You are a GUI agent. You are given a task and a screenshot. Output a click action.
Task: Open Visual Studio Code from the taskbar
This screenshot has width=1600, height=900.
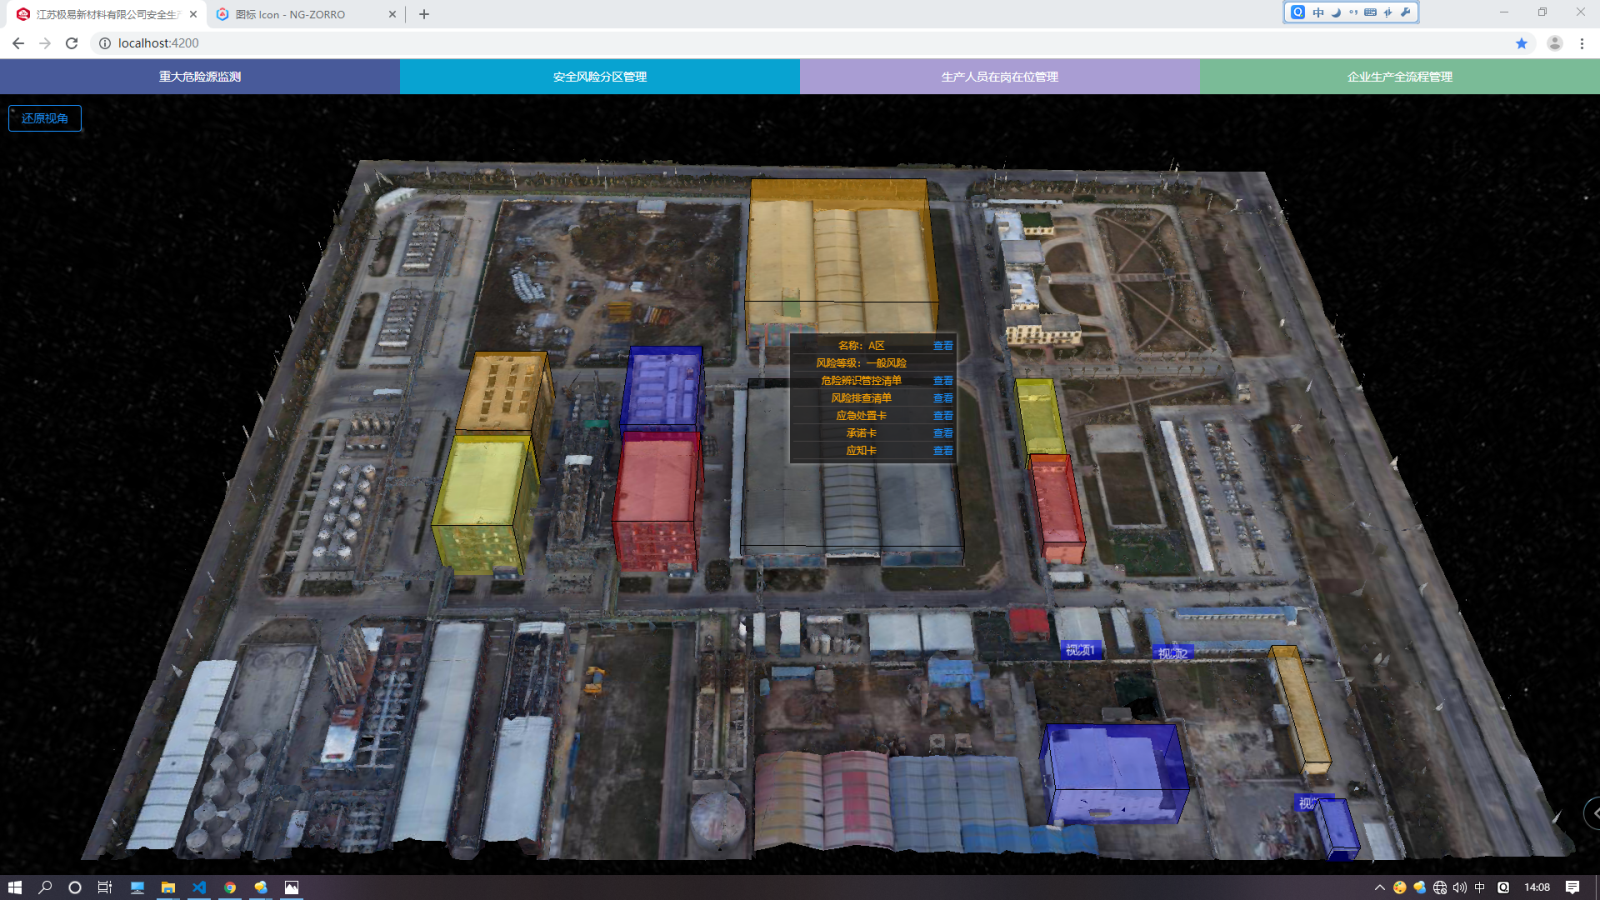[199, 887]
